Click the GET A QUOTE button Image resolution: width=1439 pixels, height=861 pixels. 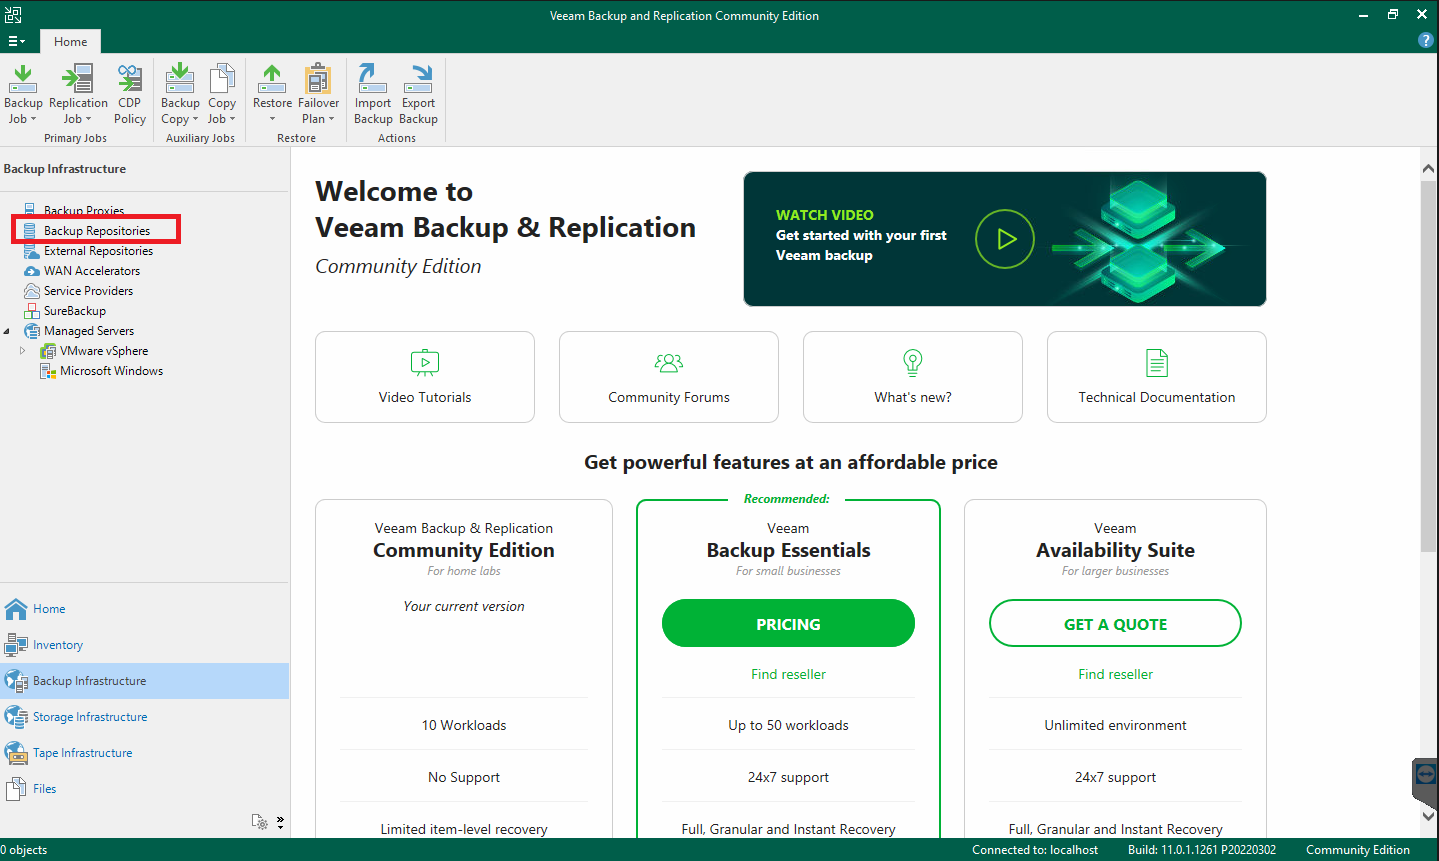point(1115,623)
